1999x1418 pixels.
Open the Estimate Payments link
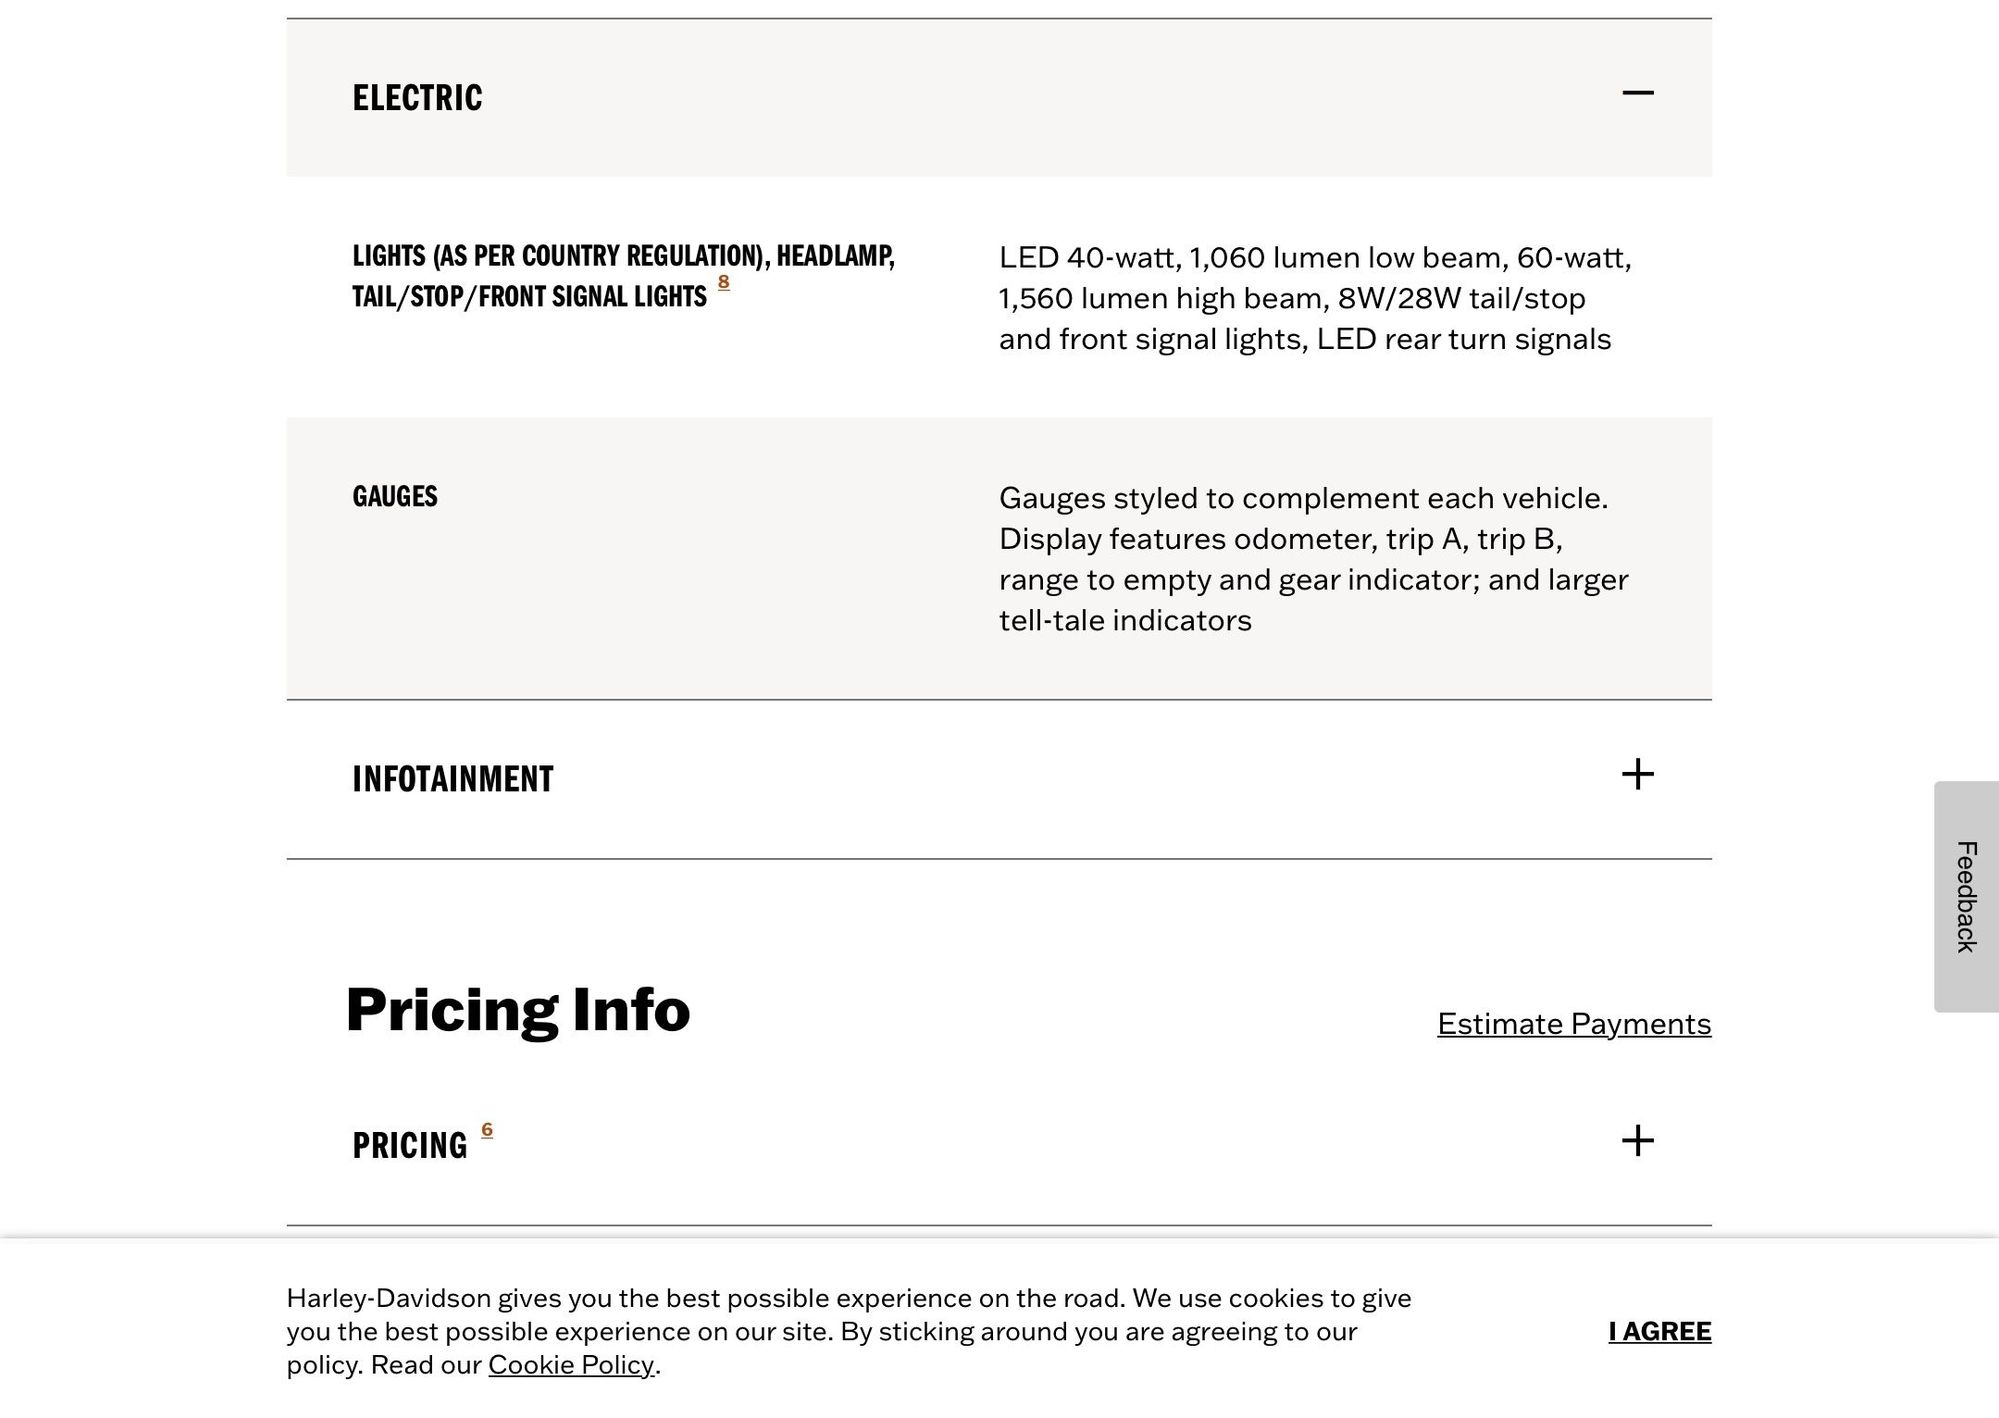tap(1573, 1024)
